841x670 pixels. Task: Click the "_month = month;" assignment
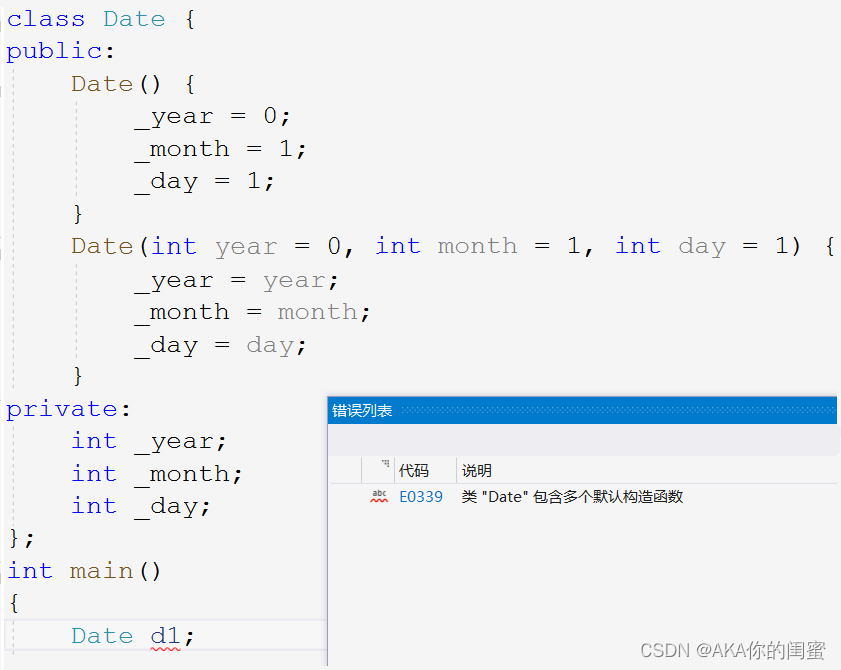pyautogui.click(x=252, y=313)
